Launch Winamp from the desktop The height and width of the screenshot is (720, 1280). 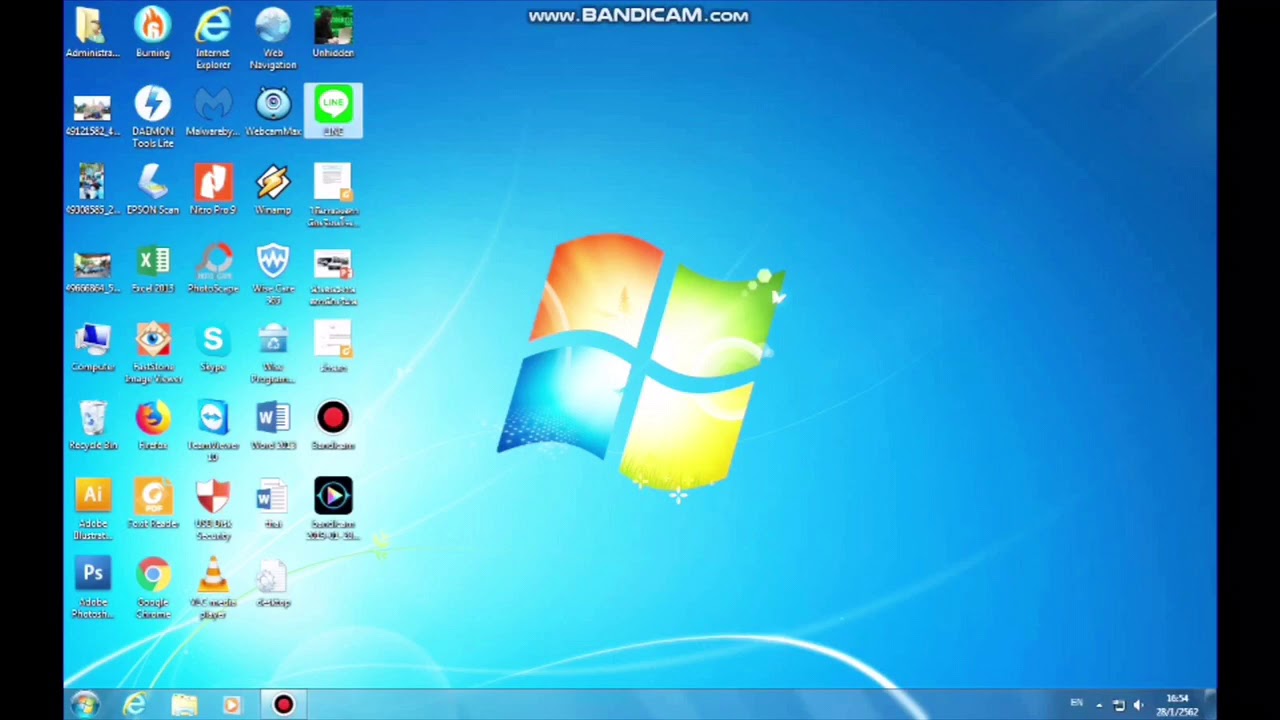click(x=273, y=190)
